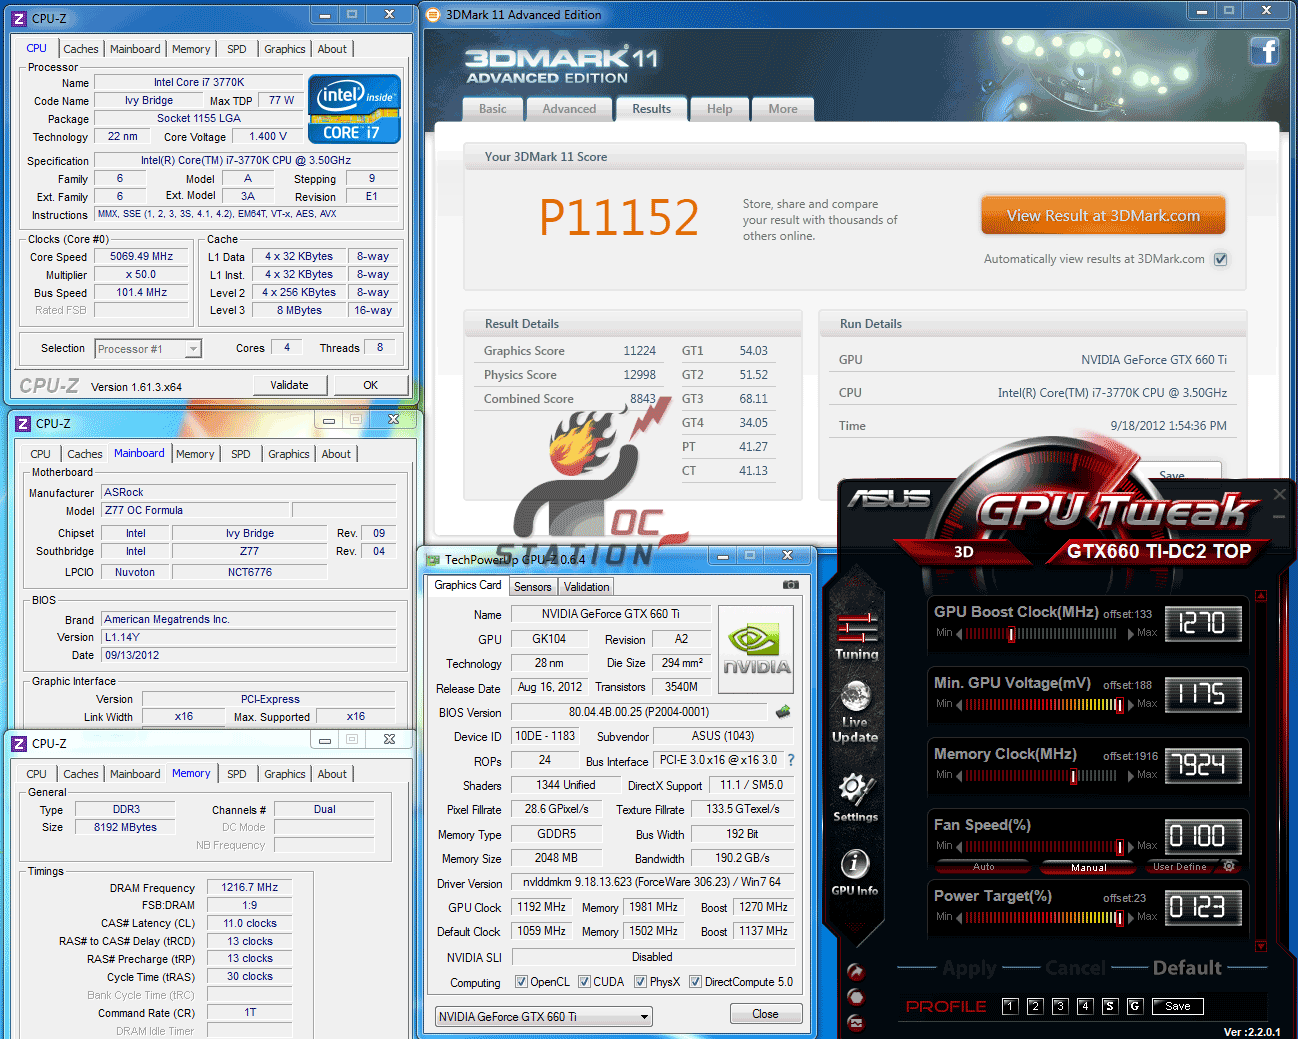Viewport: 1298px width, 1039px height.
Task: Open Live Update in GPU Tweak
Action: pos(855,711)
